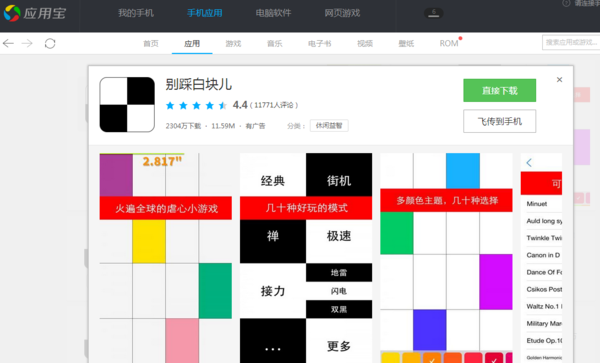600x363 pixels.
Task: Click the 4.4 rating score
Action: click(x=240, y=105)
